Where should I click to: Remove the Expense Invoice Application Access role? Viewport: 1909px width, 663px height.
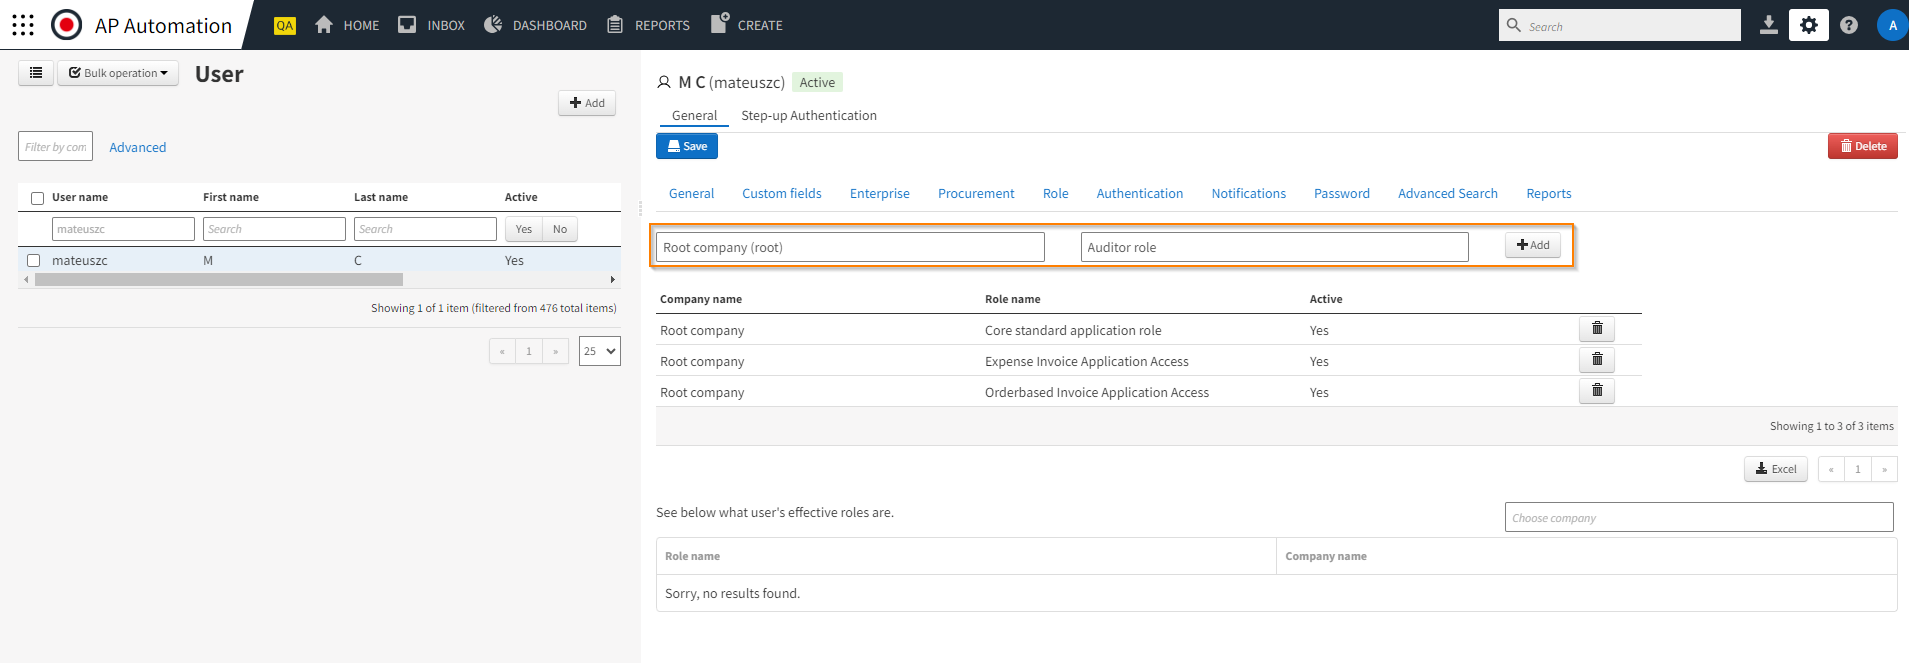(x=1597, y=360)
